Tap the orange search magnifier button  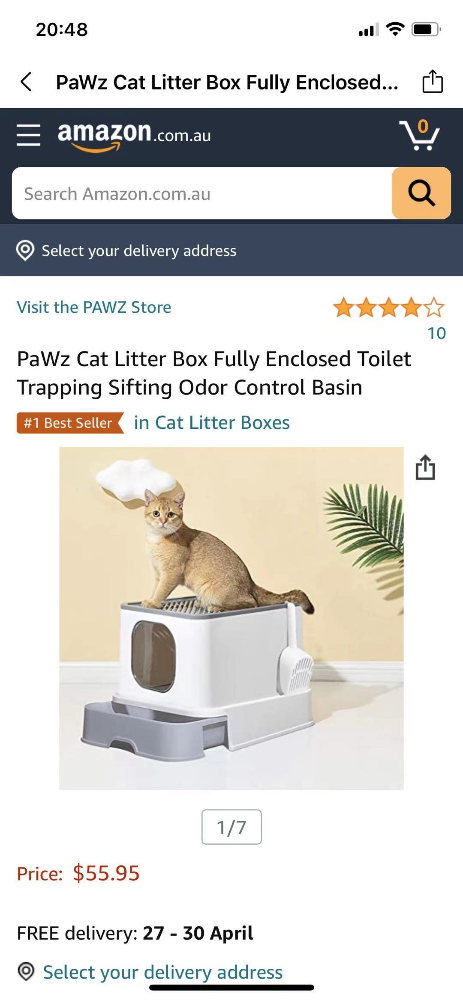point(421,193)
